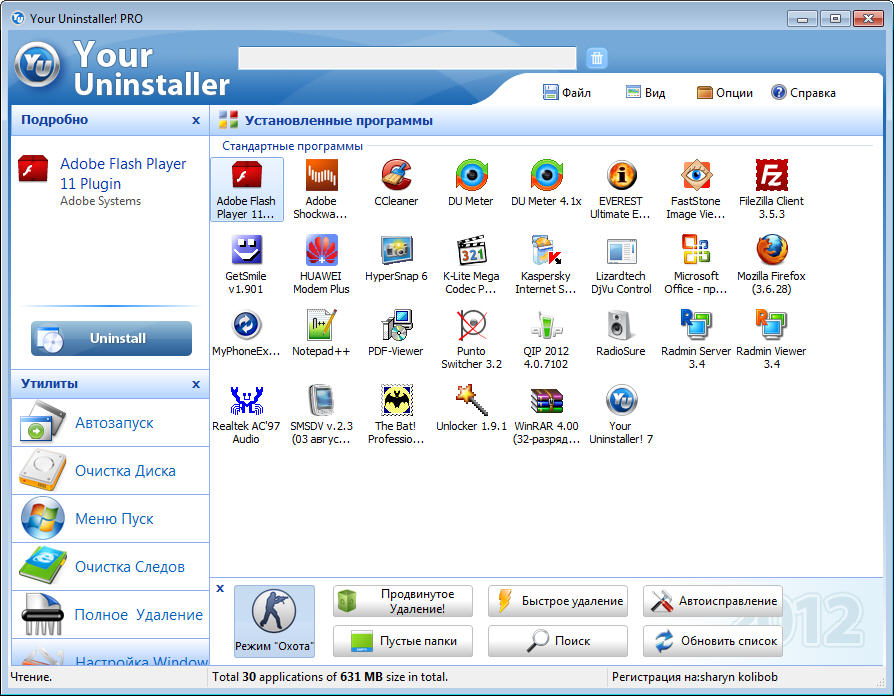The width and height of the screenshot is (894, 696).
Task: Click the Быстрое удаление button
Action: [x=558, y=601]
